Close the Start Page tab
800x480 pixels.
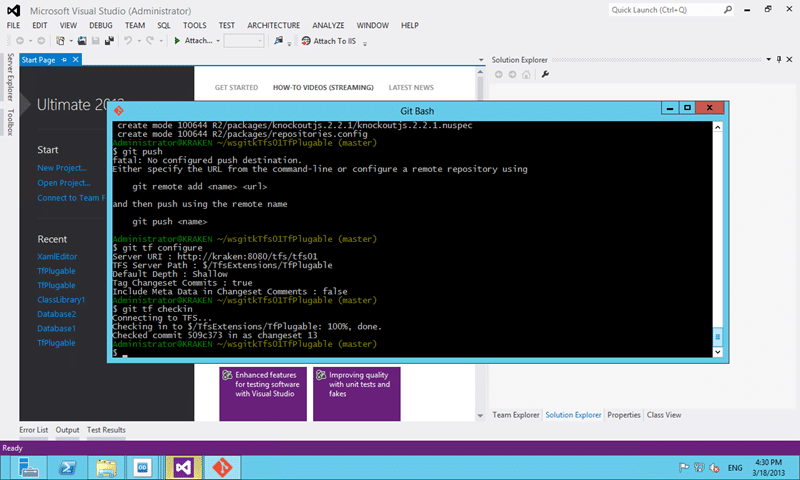[x=76, y=60]
